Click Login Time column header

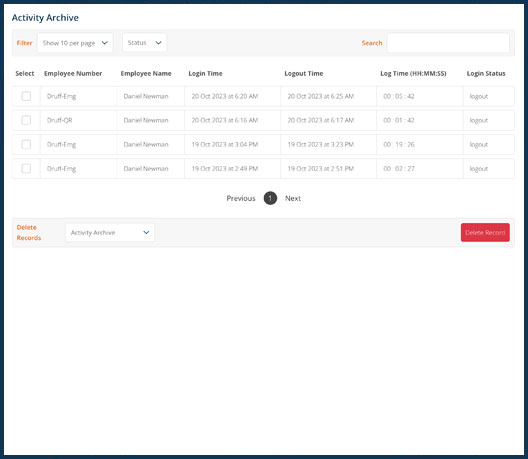pyautogui.click(x=205, y=73)
